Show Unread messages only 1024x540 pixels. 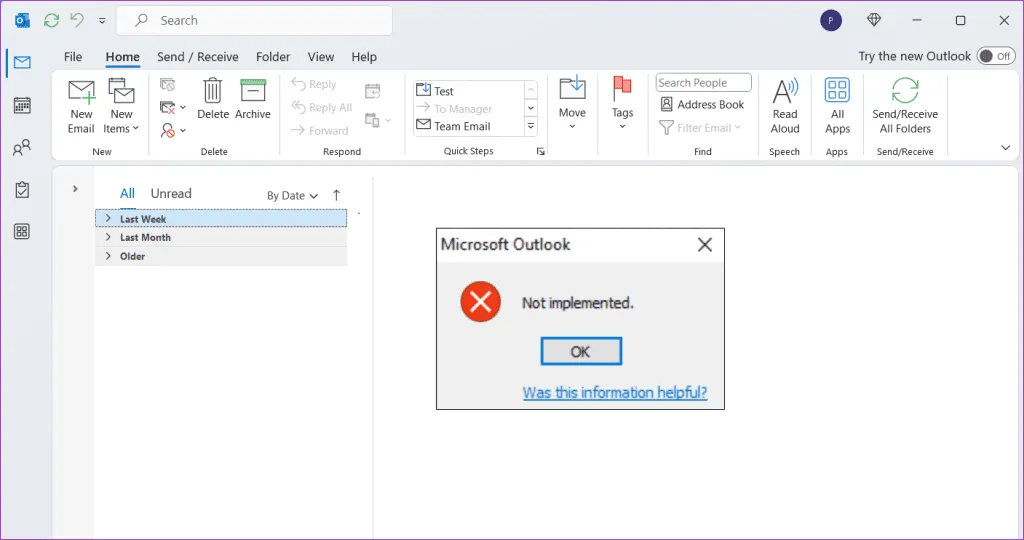coord(171,194)
